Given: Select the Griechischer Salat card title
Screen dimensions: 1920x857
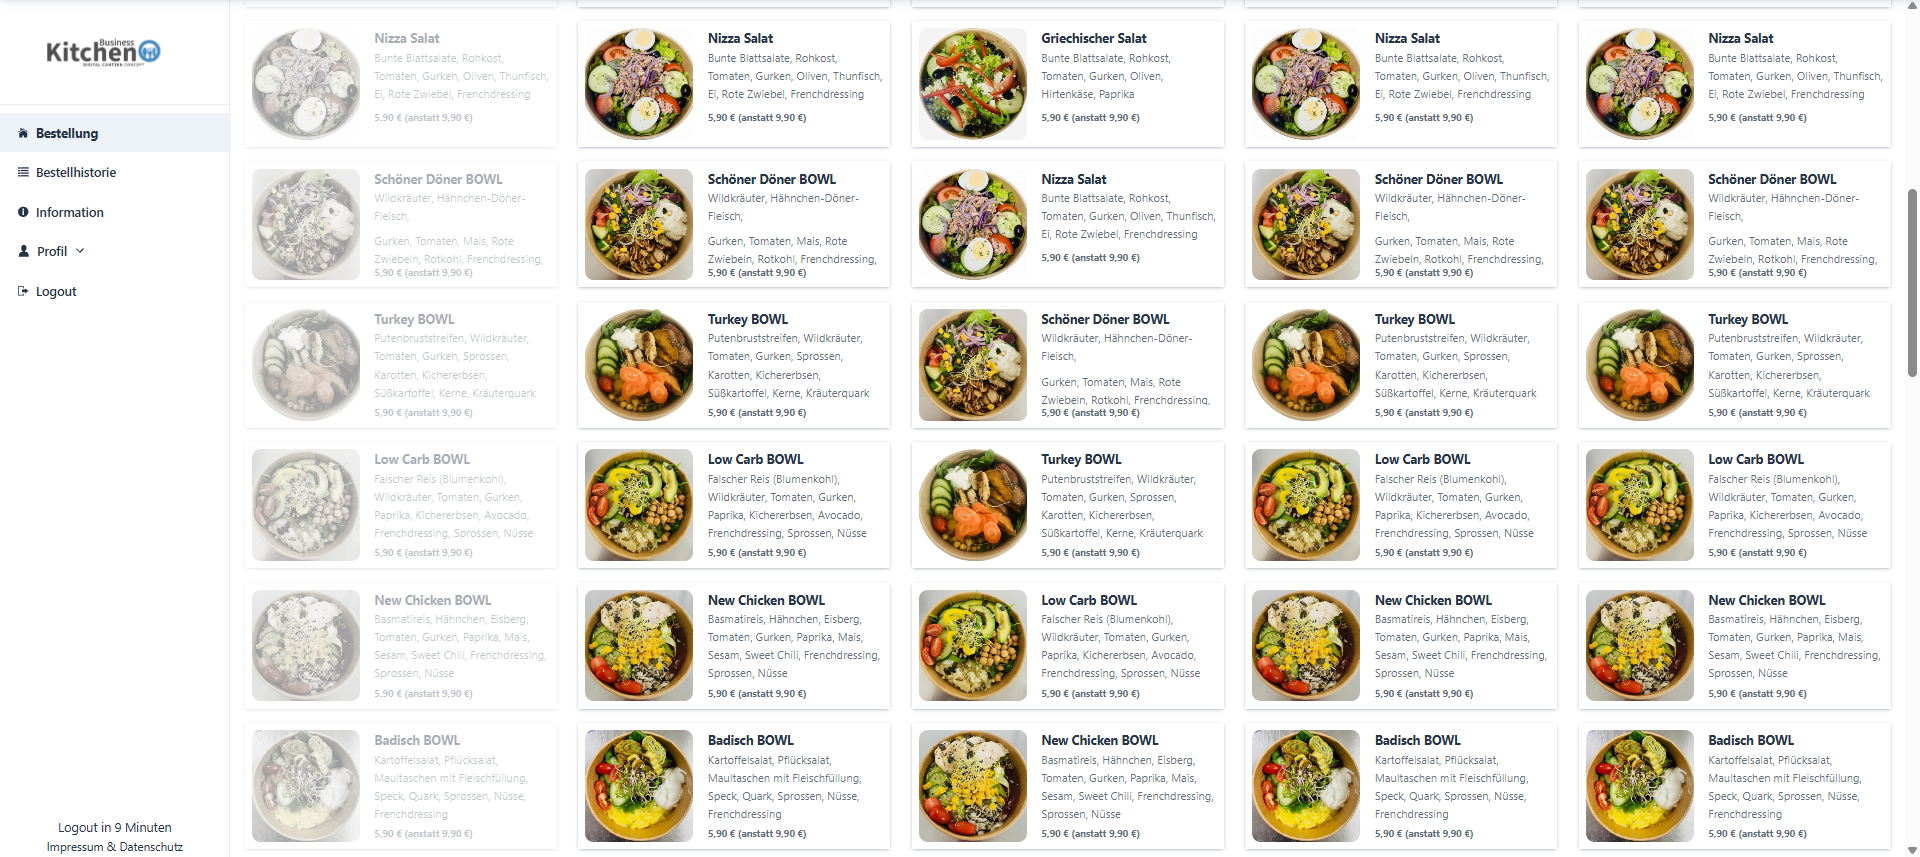Looking at the screenshot, I should click(x=1093, y=38).
